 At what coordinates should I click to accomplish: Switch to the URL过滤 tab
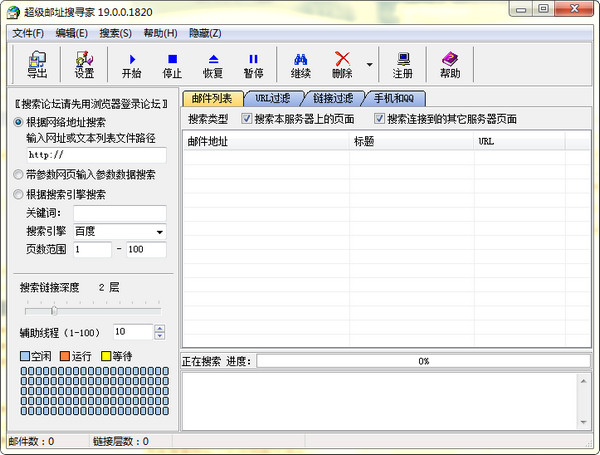click(x=272, y=98)
